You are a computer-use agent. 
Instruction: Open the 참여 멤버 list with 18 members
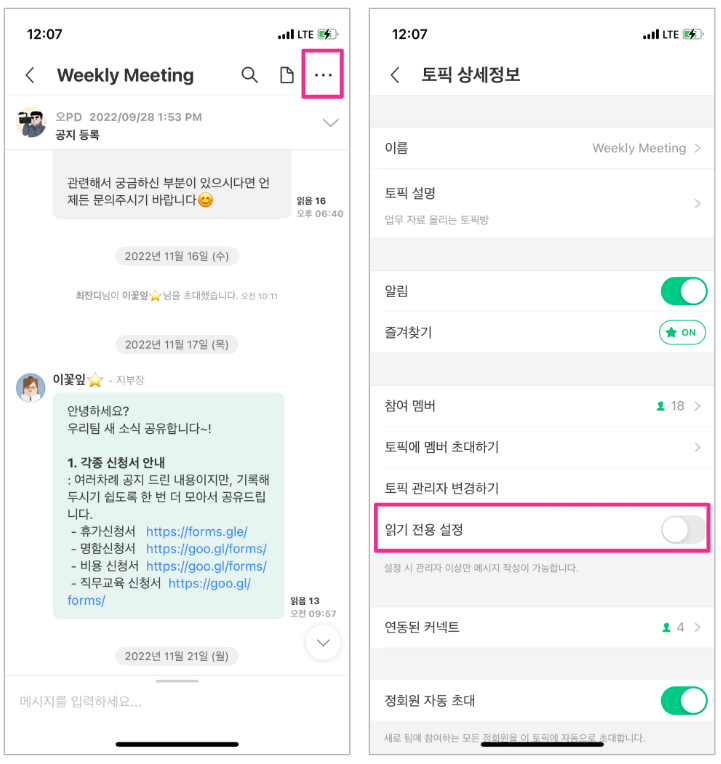click(x=542, y=406)
